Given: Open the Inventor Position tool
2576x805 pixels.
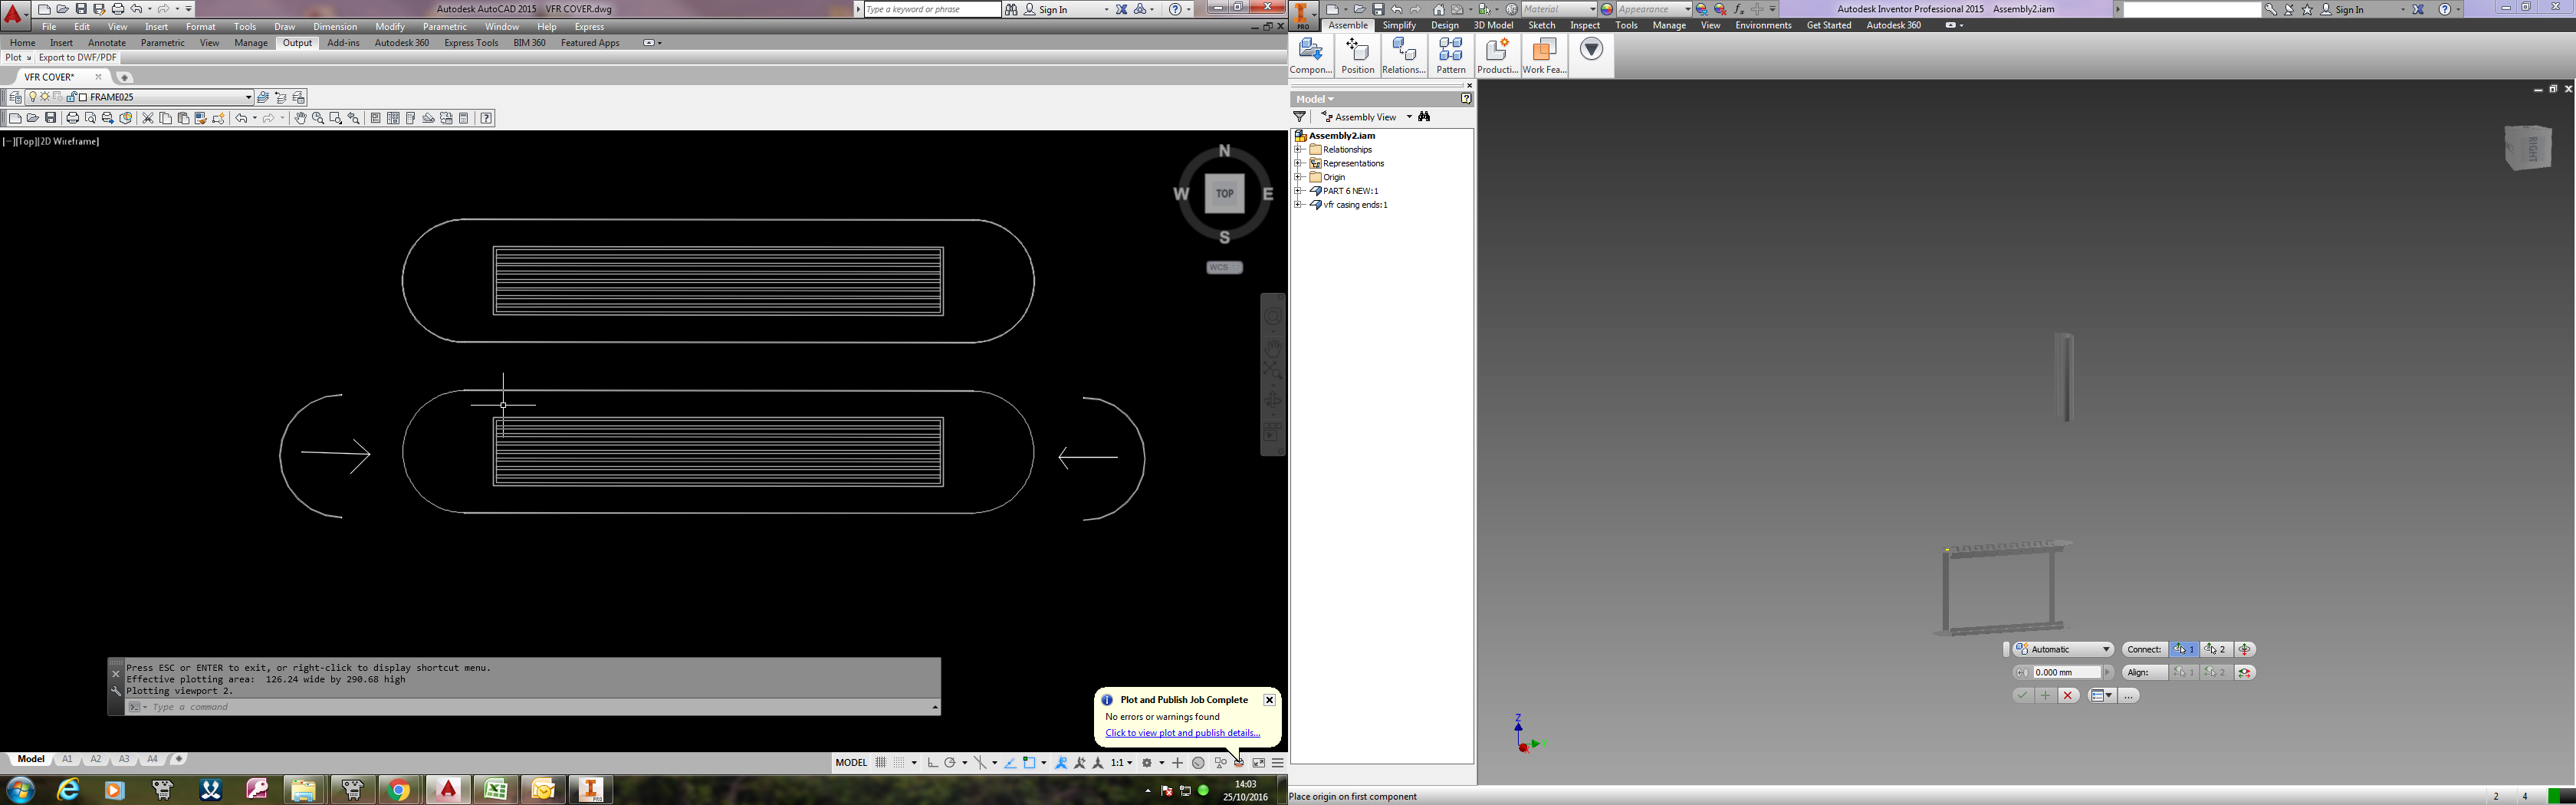Looking at the screenshot, I should (x=1357, y=56).
